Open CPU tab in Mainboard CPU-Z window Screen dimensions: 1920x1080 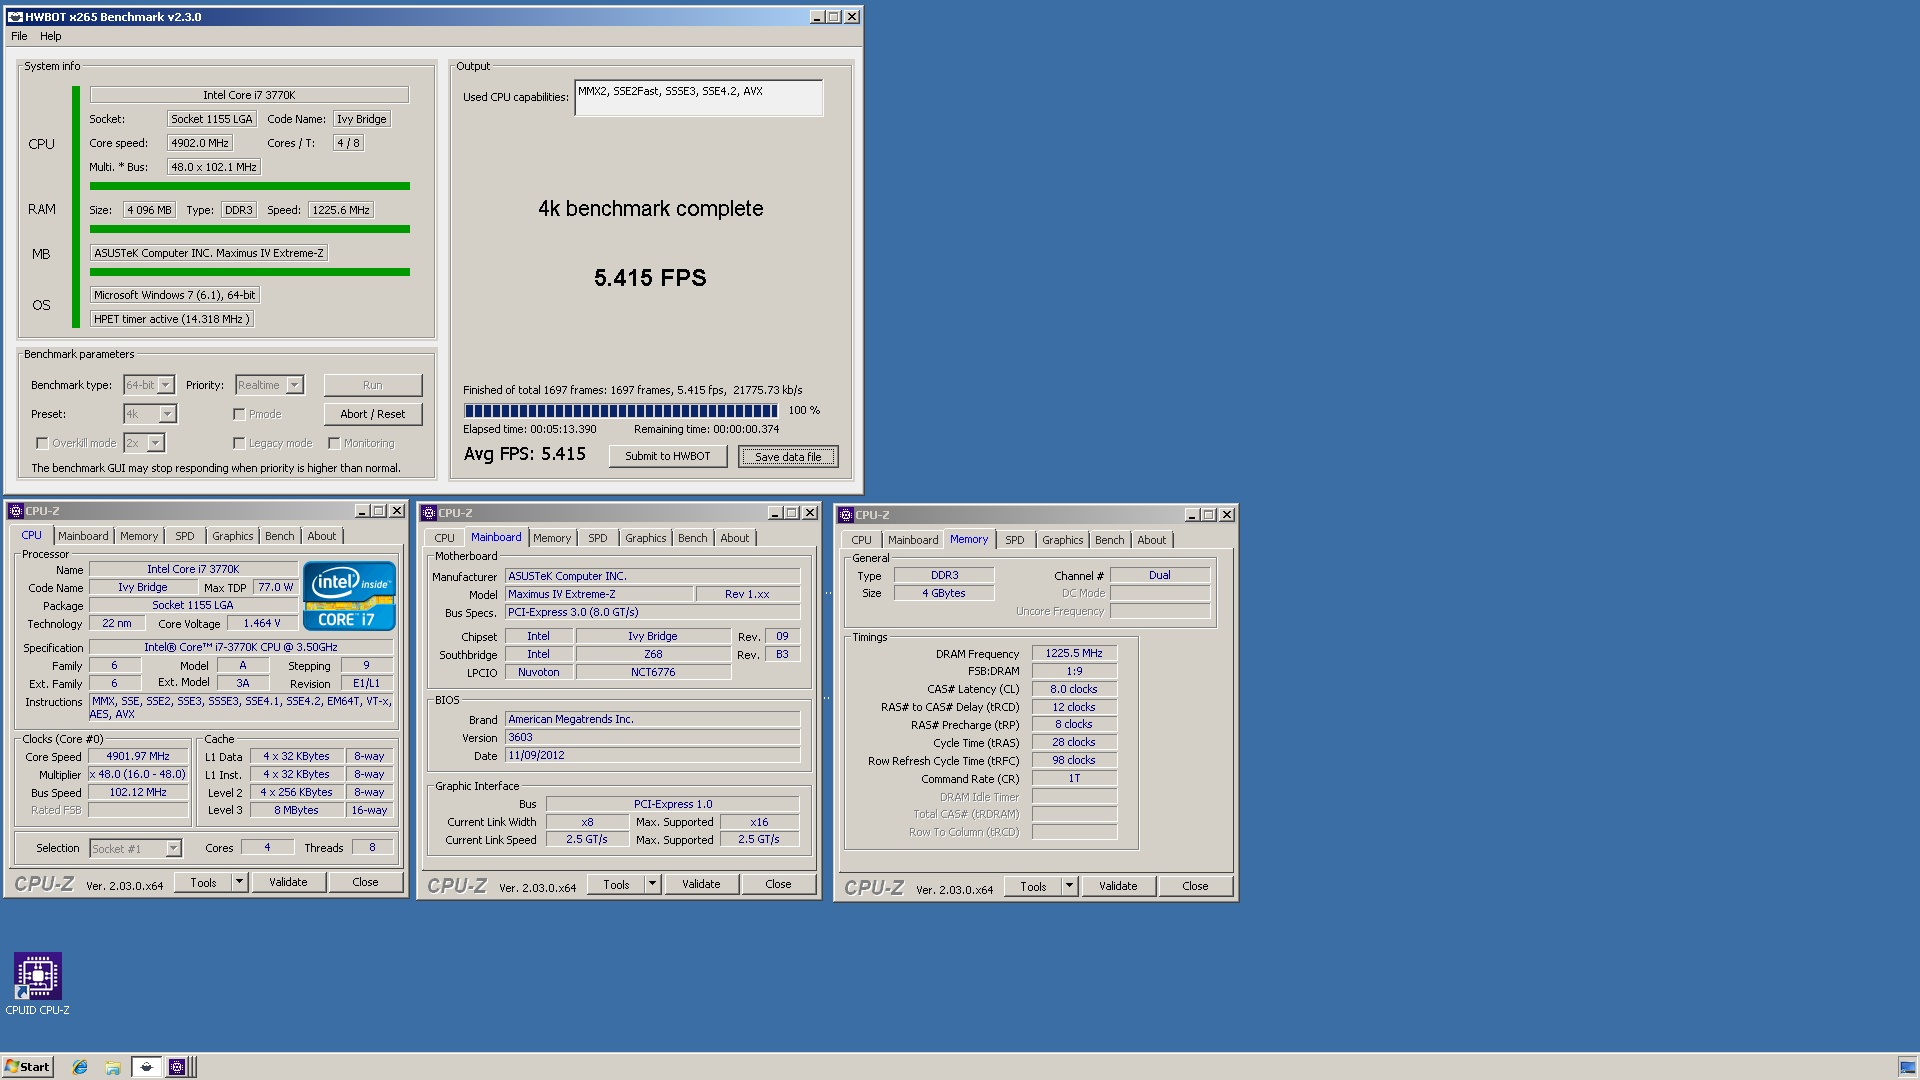click(x=444, y=538)
